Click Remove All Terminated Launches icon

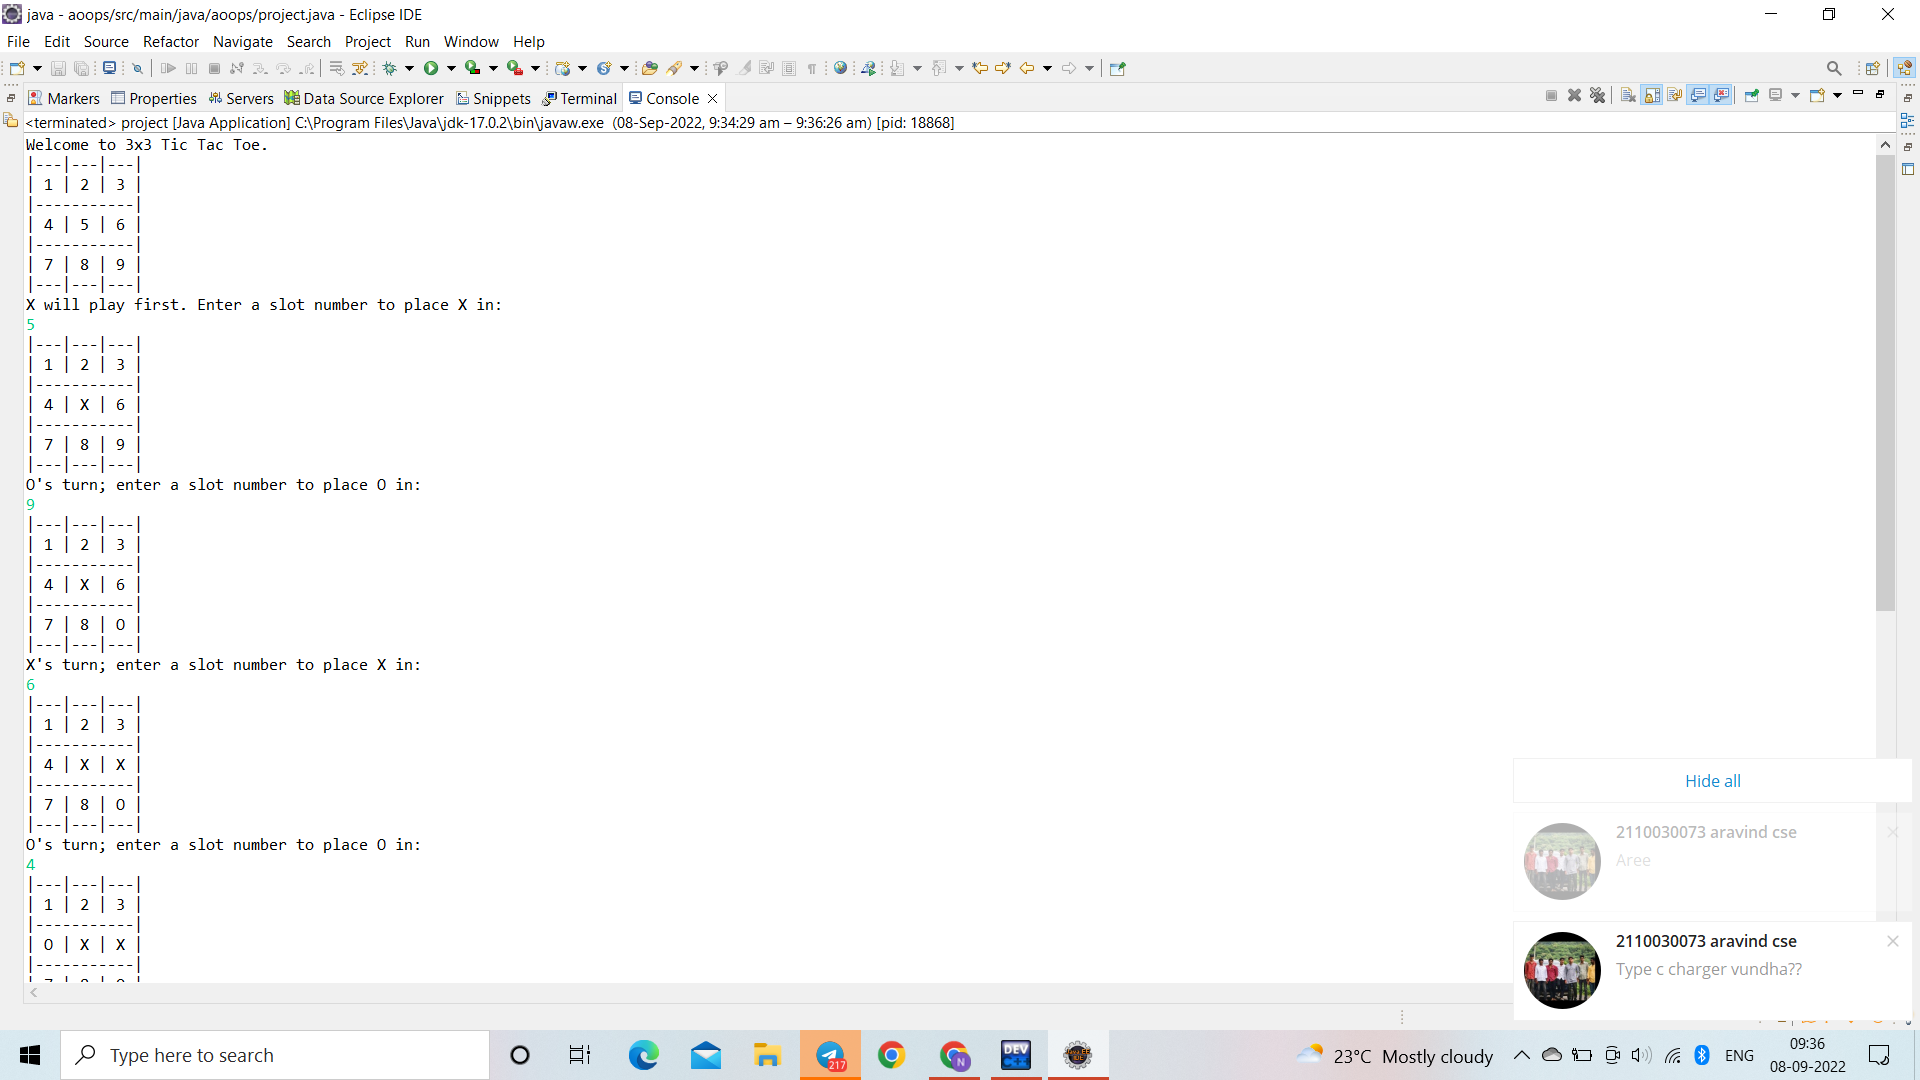[x=1597, y=95]
